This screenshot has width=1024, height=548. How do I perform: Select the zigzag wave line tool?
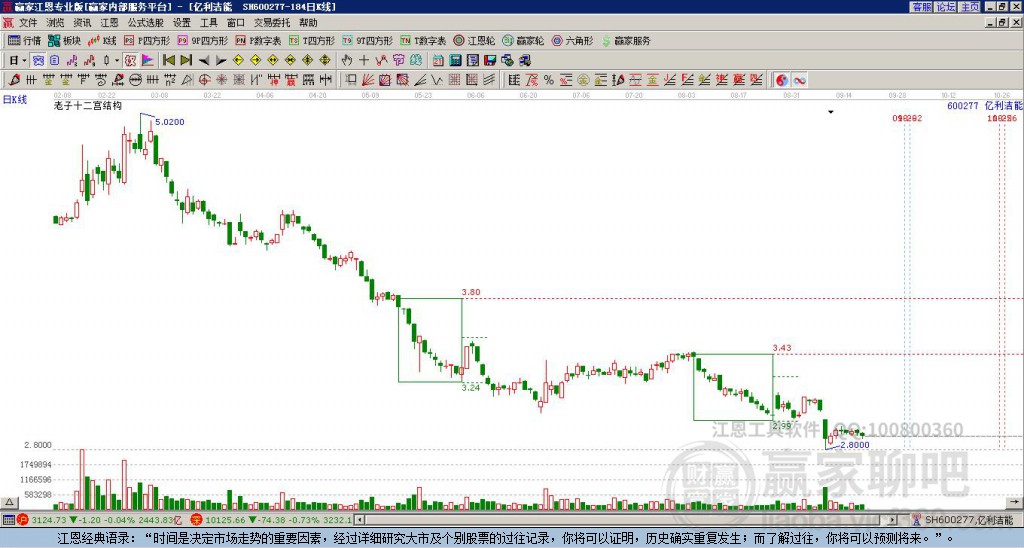point(436,80)
